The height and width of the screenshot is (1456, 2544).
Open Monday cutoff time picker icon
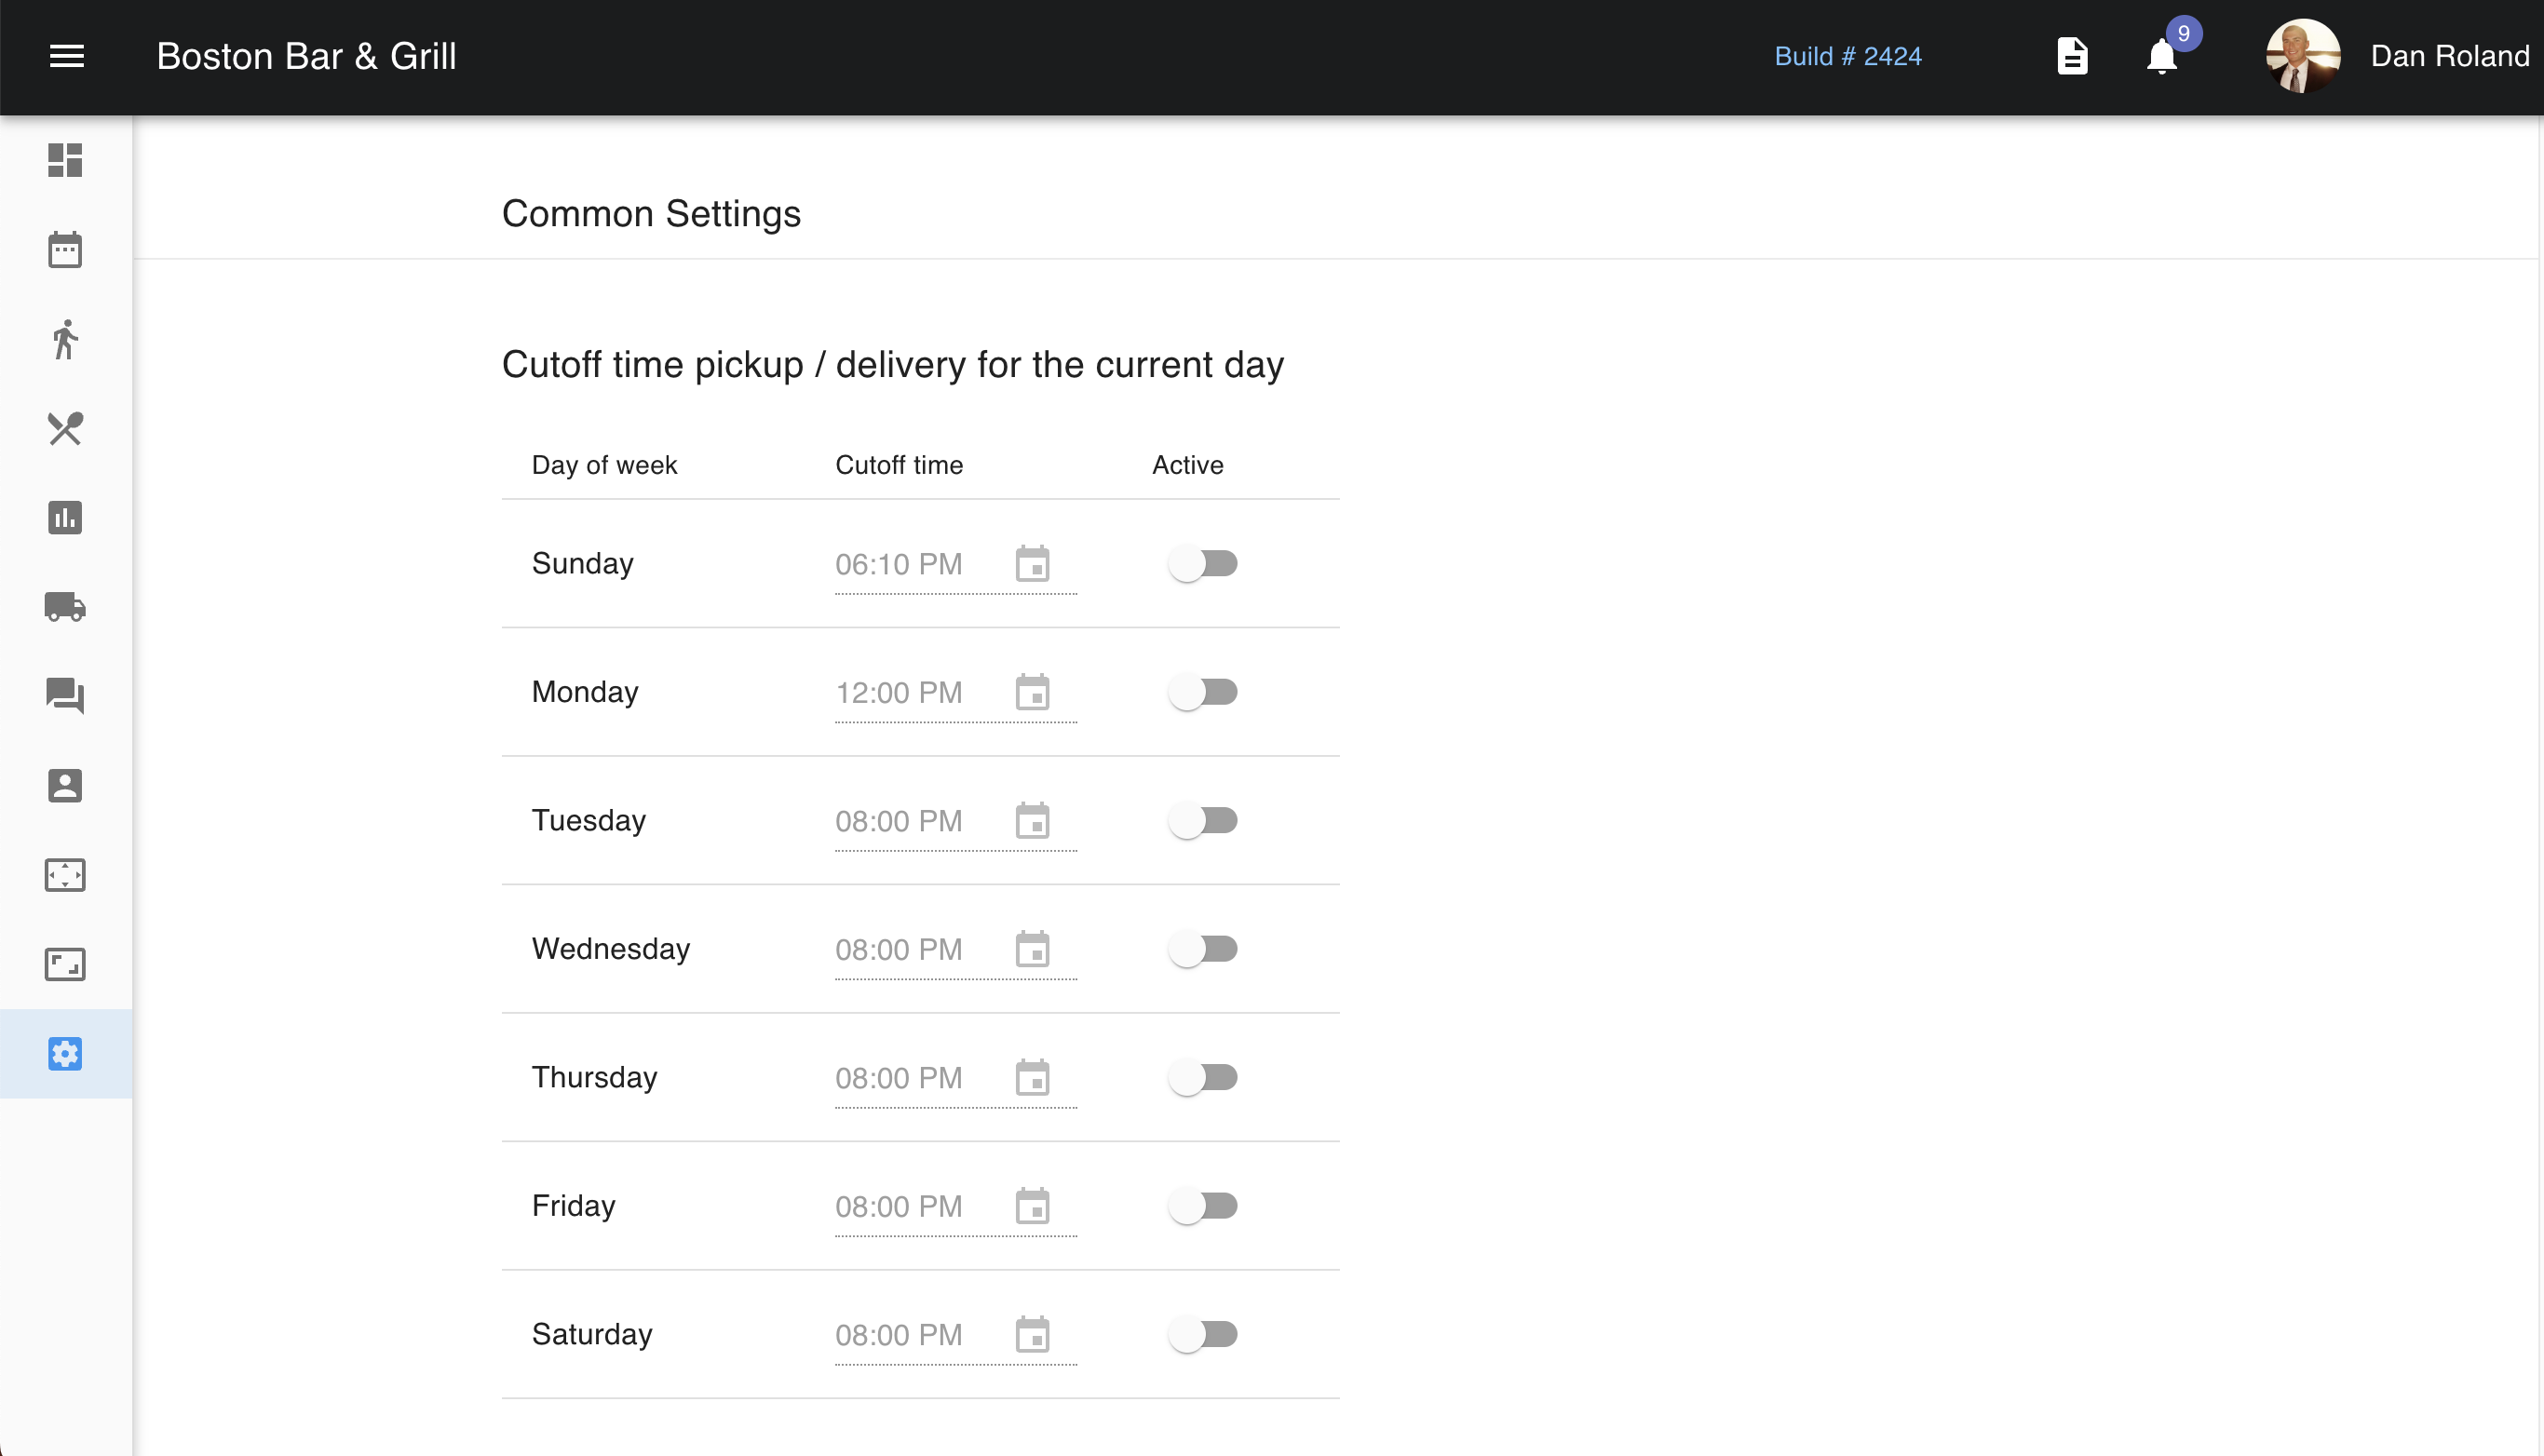1032,692
